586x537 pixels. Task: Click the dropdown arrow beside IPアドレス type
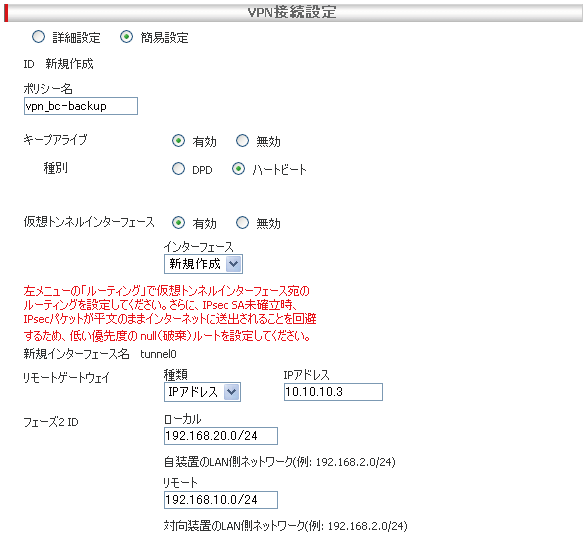click(x=232, y=392)
